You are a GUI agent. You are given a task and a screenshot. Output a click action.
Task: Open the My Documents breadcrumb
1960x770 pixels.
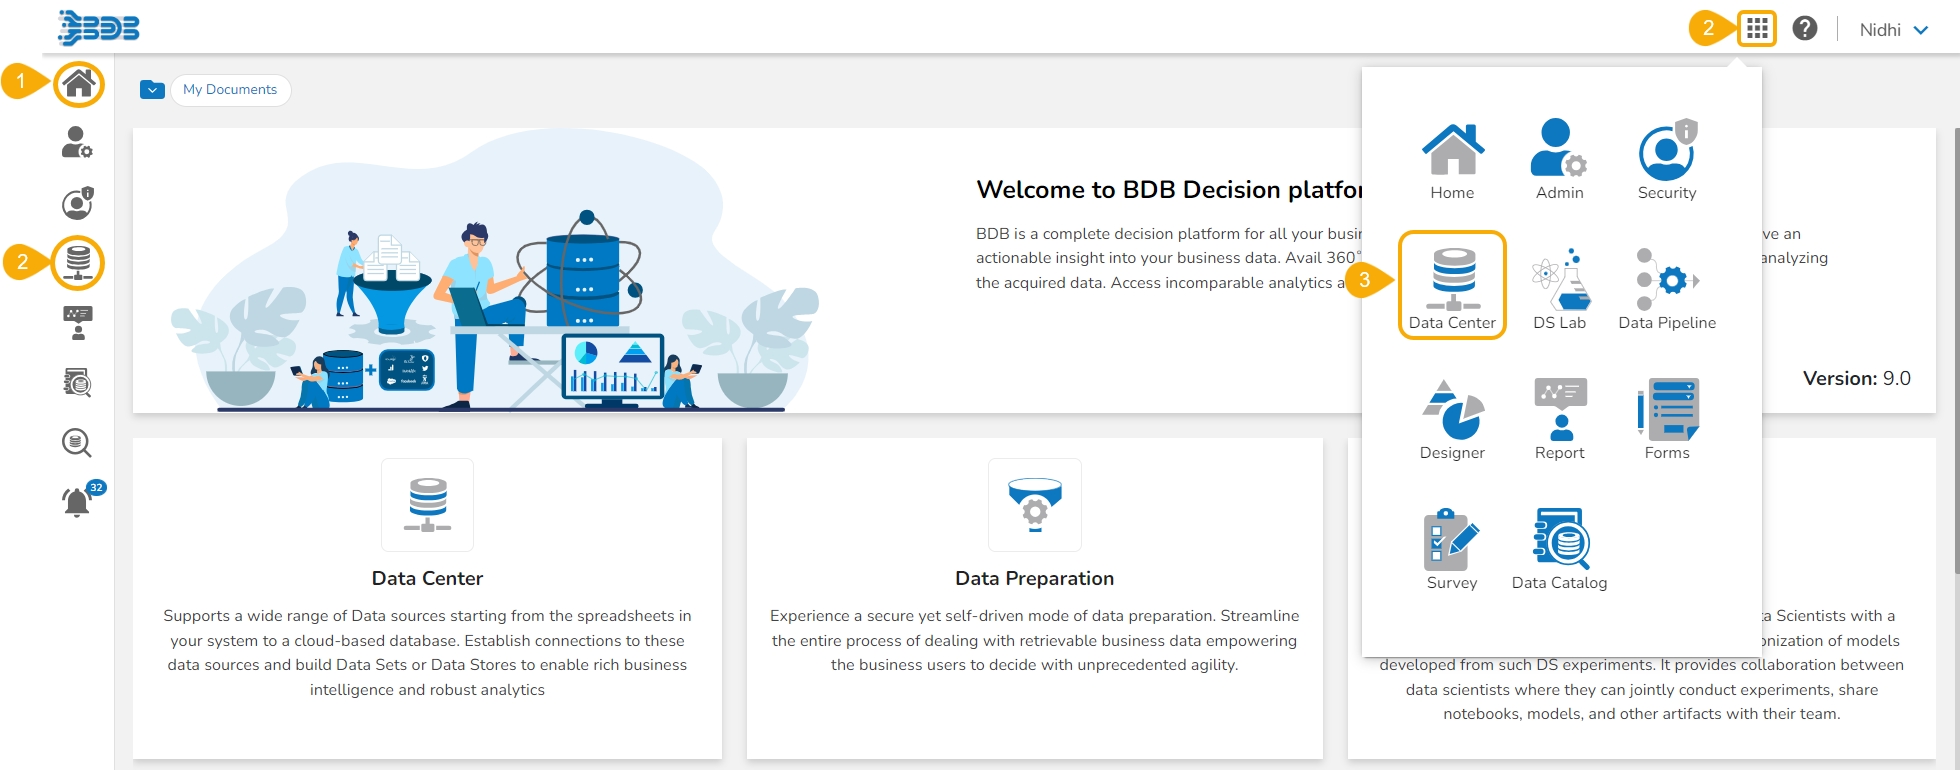coord(230,90)
